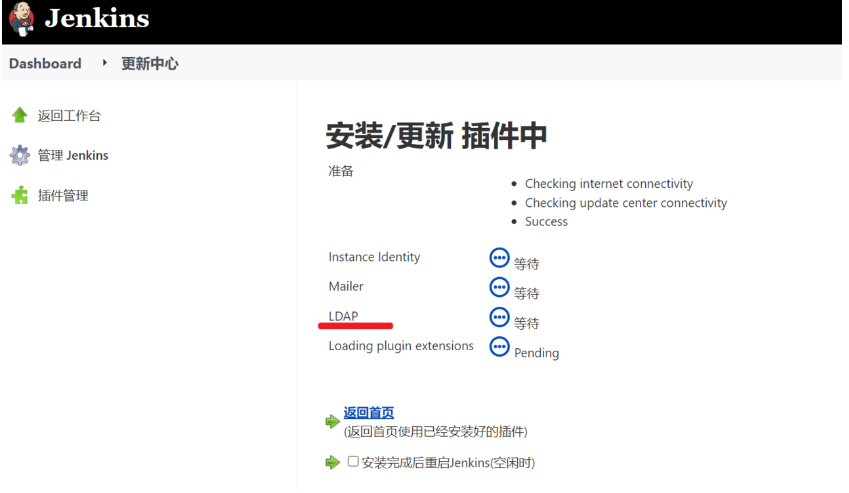Image resolution: width=849 pixels, height=493 pixels.
Task: Click 等待 status next to LDAP
Action: (x=526, y=323)
